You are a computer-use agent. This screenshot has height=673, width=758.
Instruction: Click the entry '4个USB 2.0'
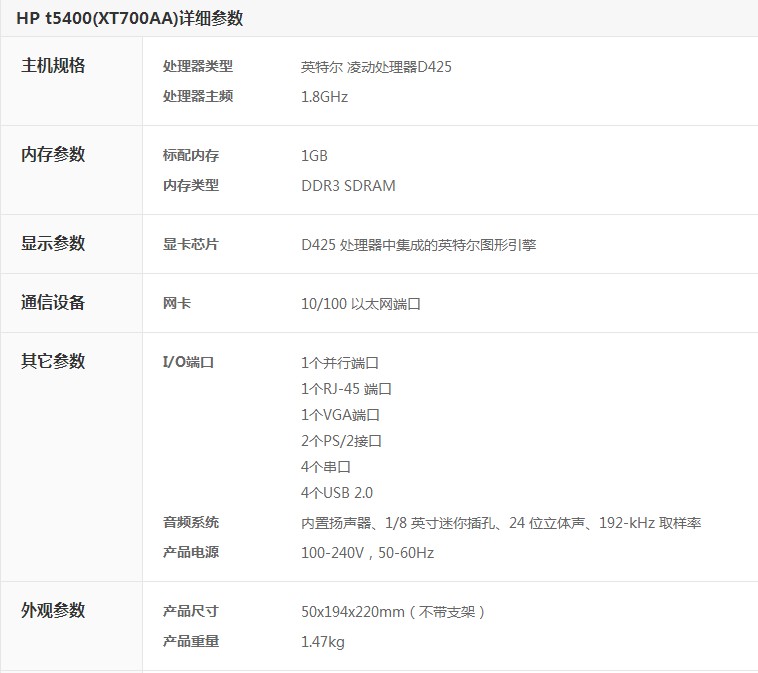[x=337, y=493]
